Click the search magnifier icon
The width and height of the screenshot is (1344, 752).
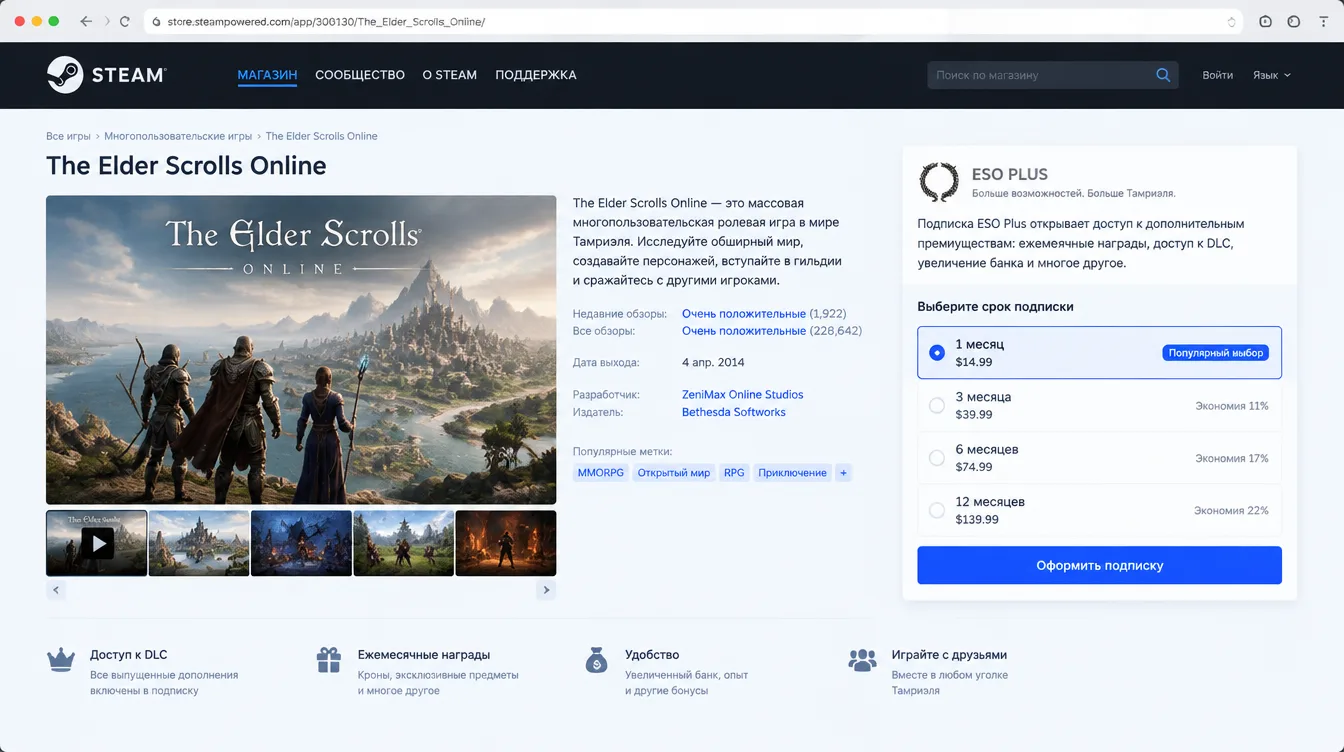click(1163, 75)
